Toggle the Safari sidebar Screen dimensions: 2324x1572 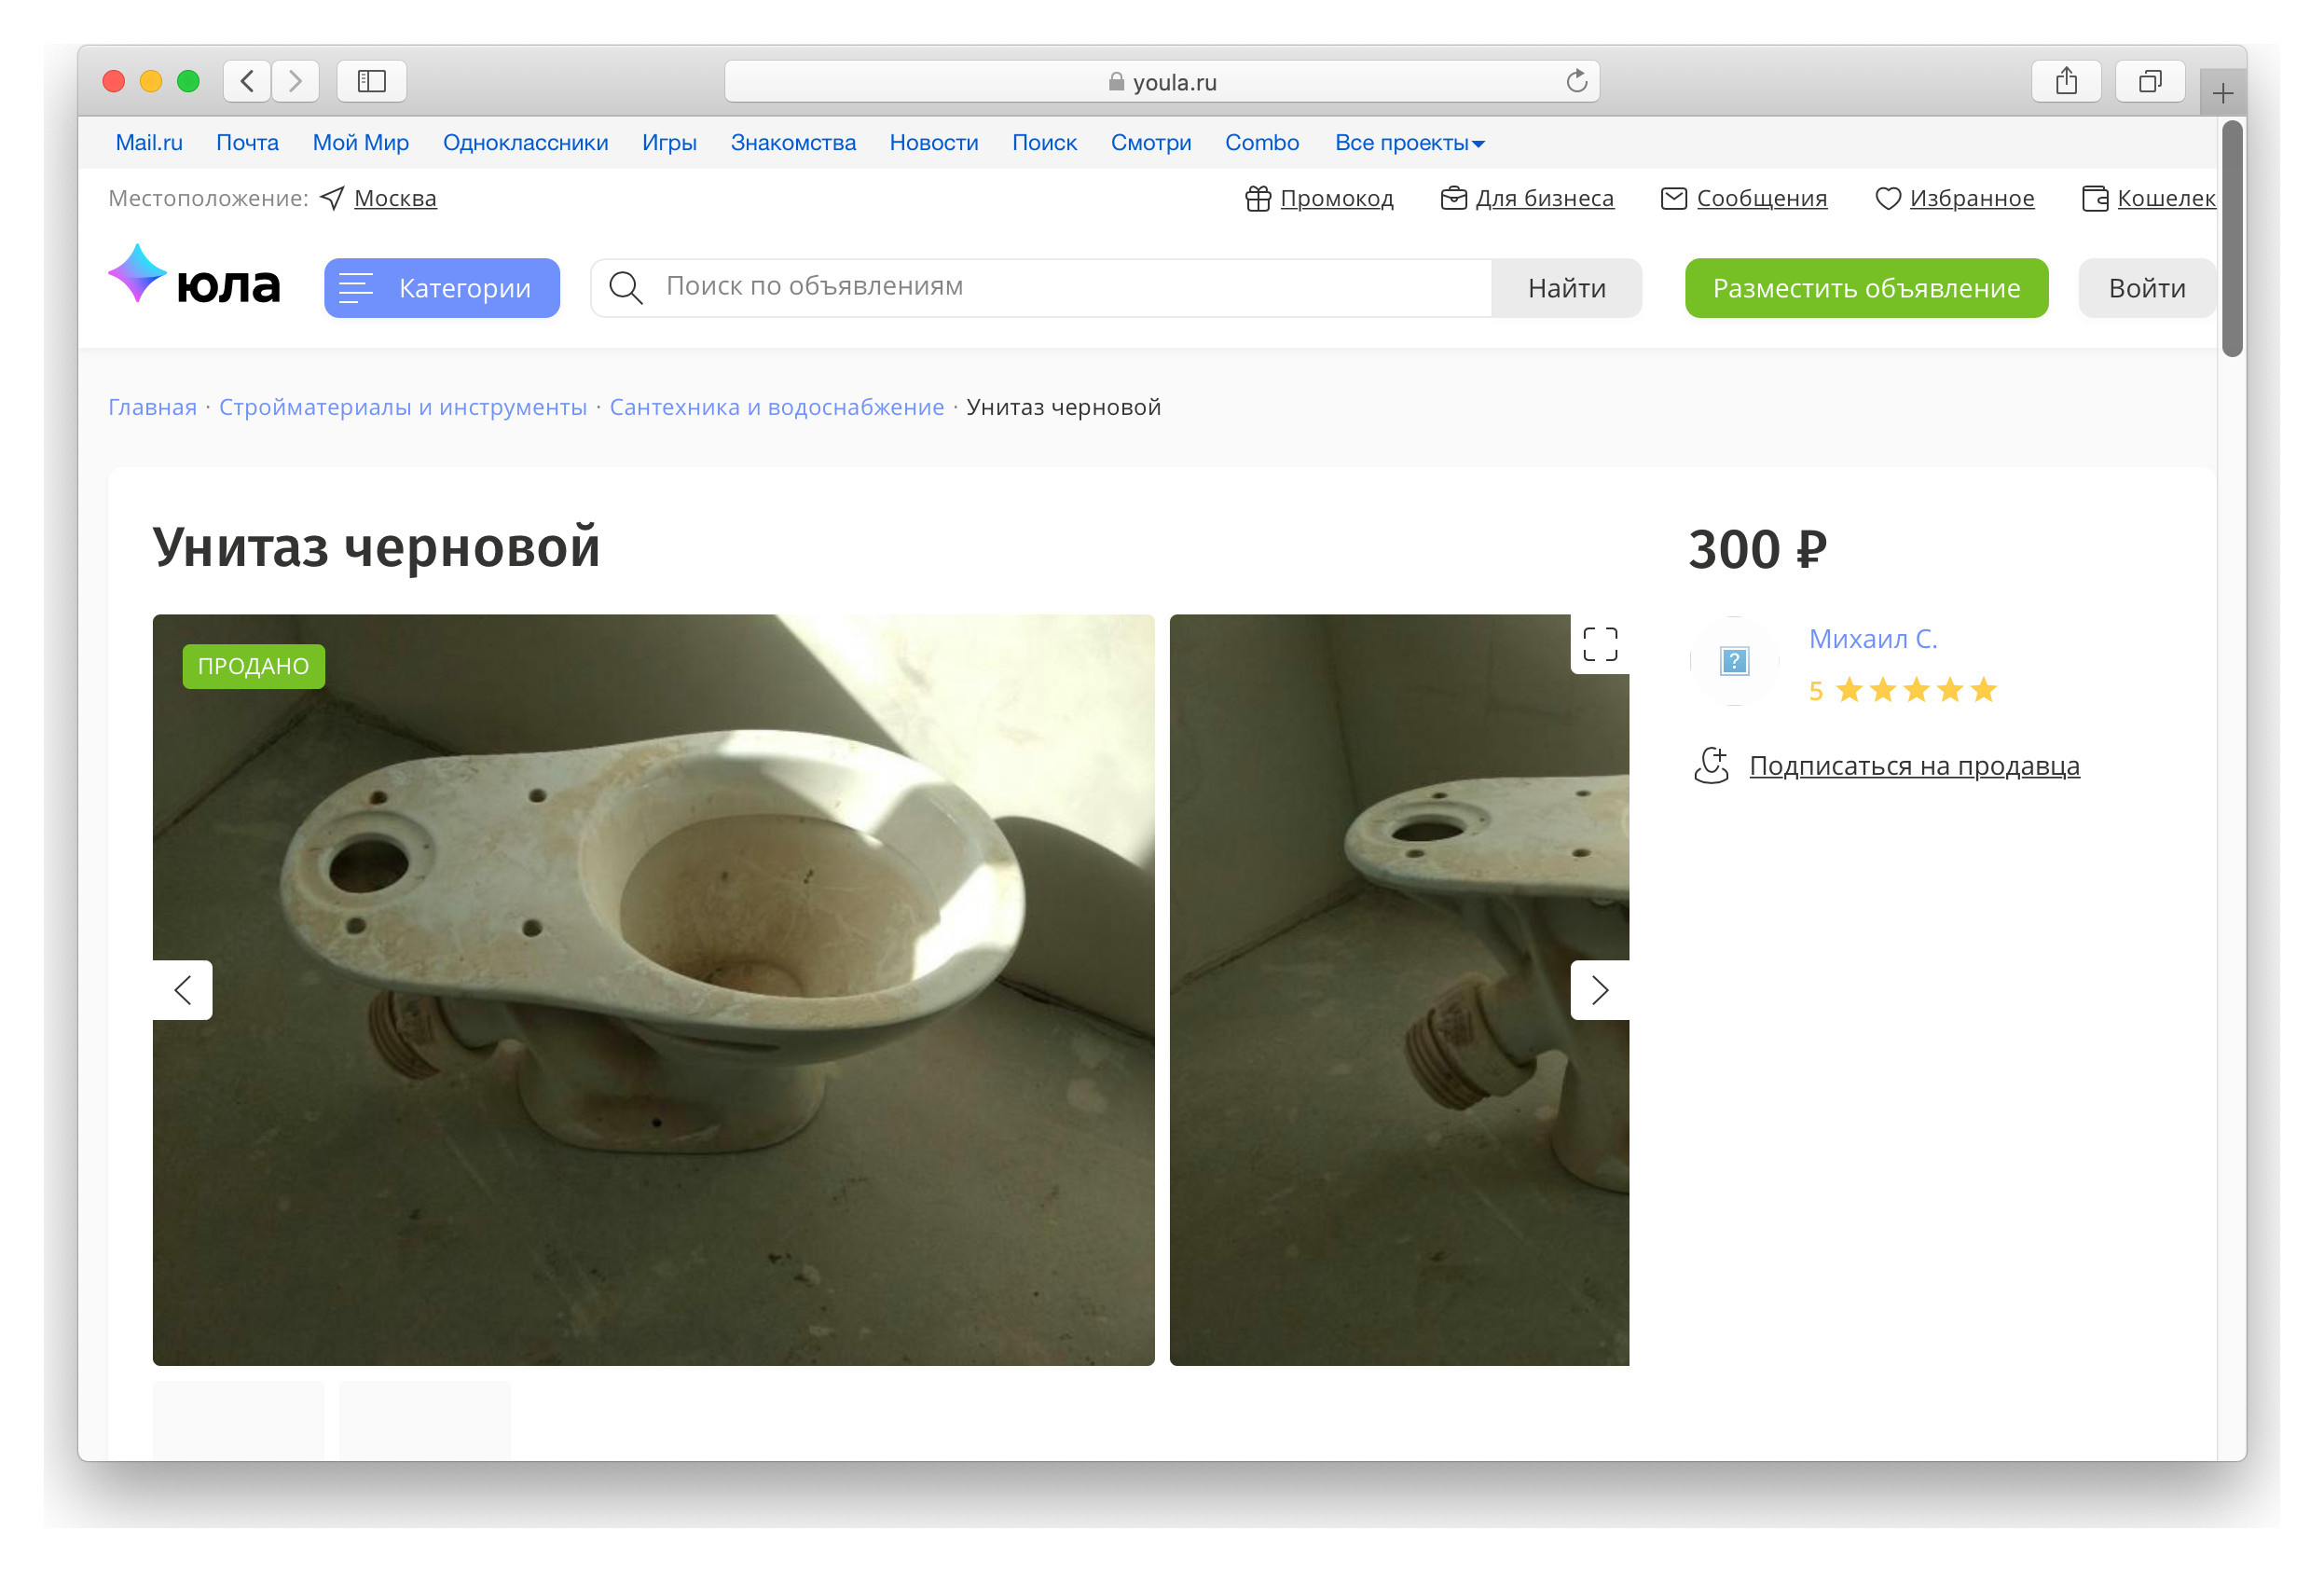coord(371,81)
